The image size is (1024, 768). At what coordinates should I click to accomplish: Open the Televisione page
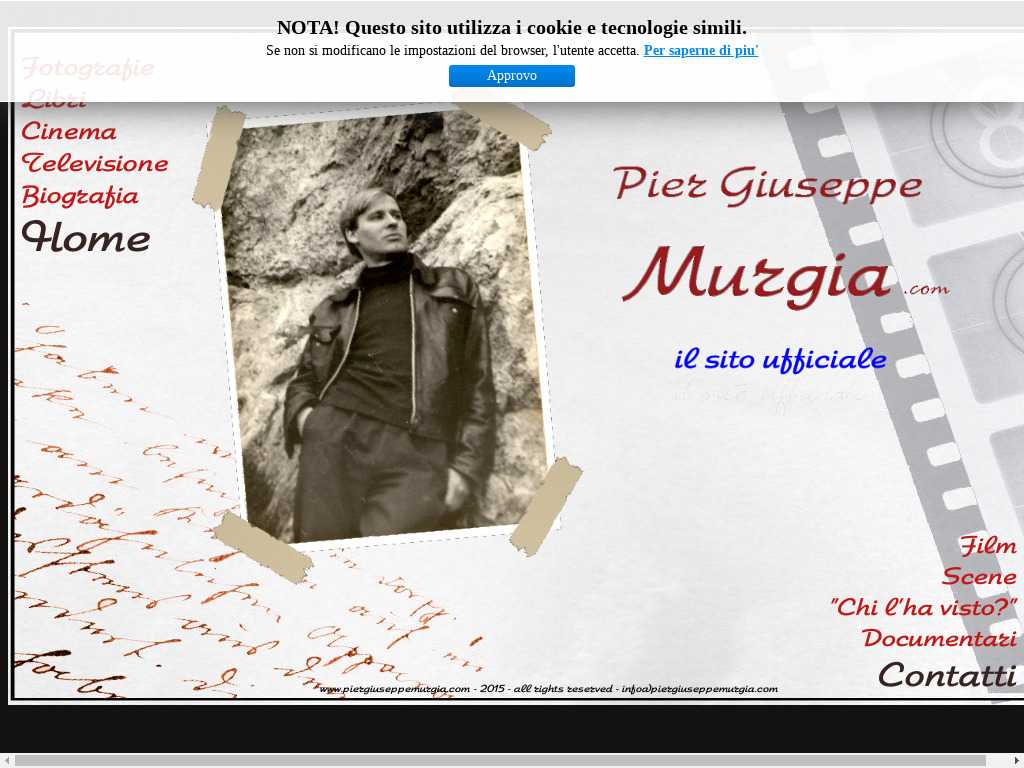tap(95, 163)
